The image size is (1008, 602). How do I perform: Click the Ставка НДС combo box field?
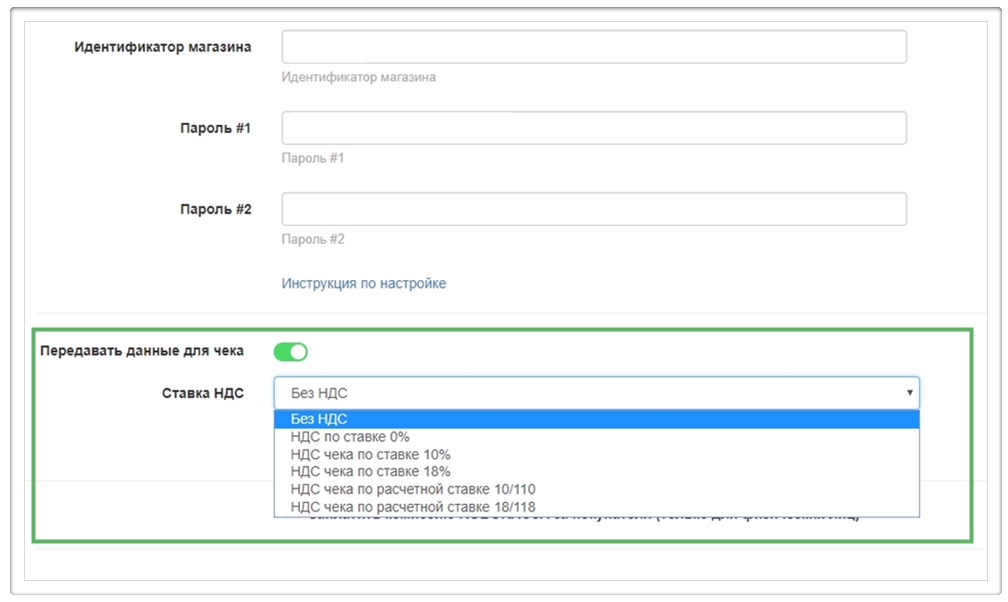pos(590,393)
